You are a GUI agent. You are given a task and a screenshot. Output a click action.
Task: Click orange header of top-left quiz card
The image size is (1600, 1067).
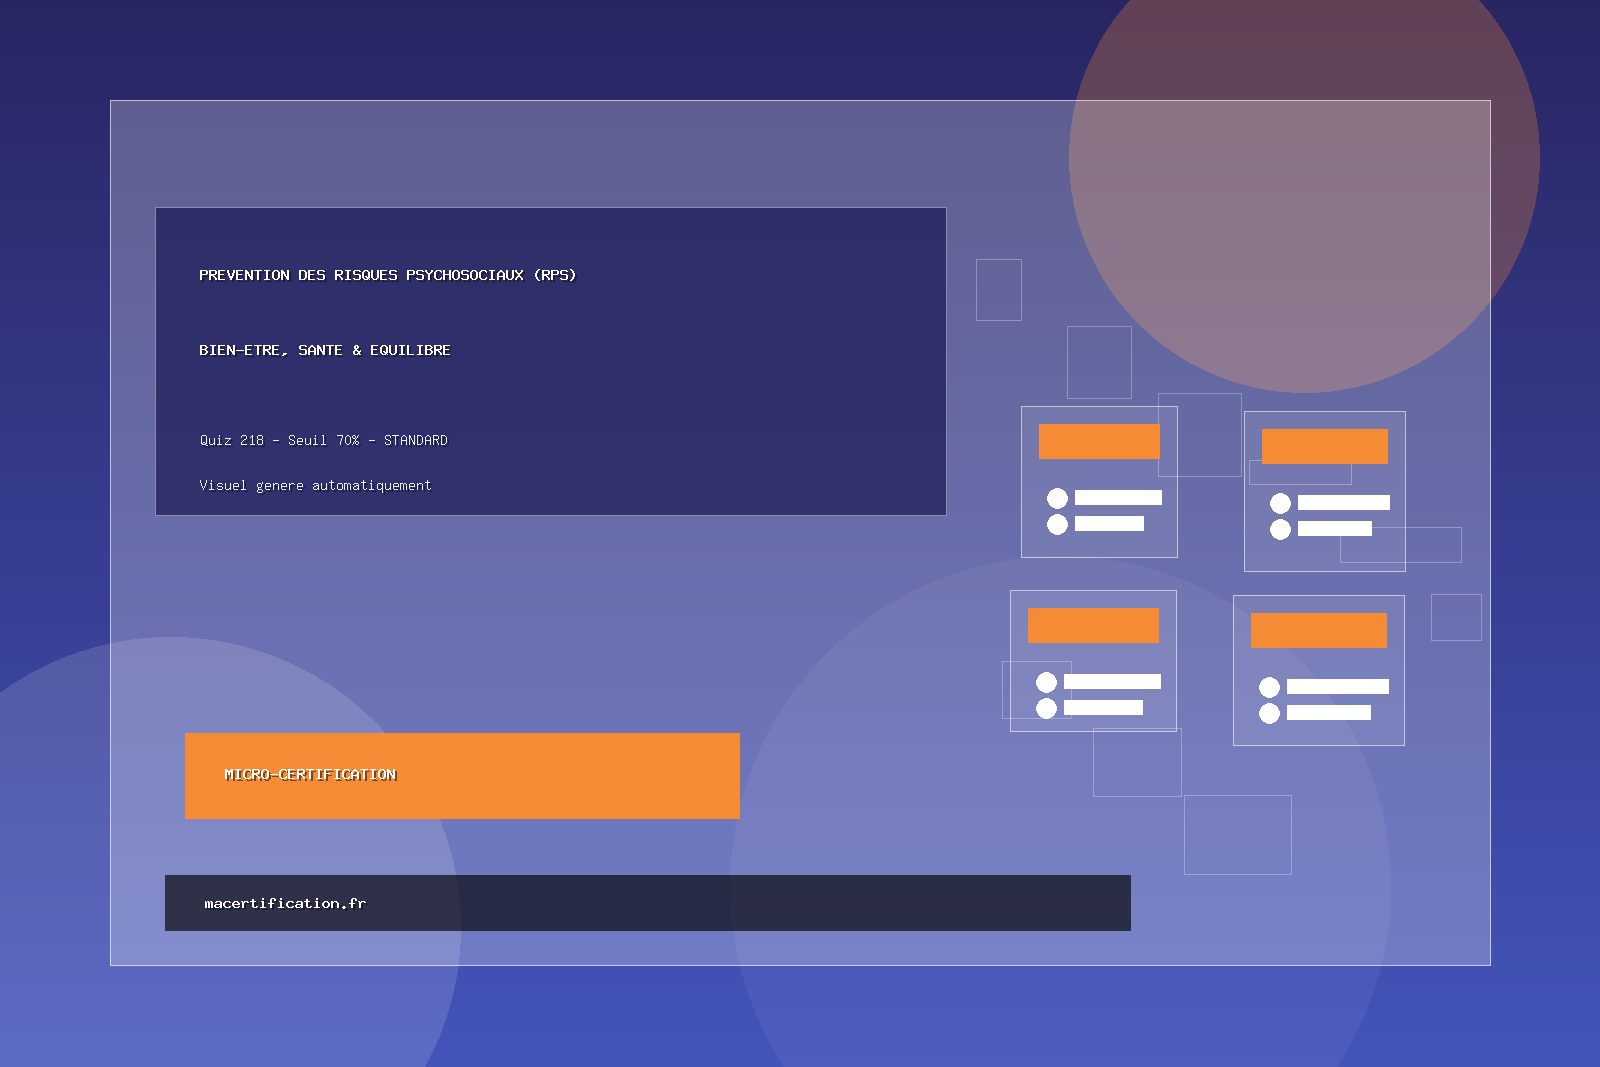pos(1099,441)
